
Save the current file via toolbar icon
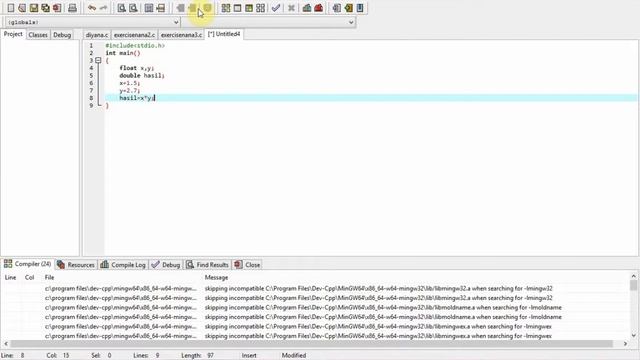pos(34,8)
